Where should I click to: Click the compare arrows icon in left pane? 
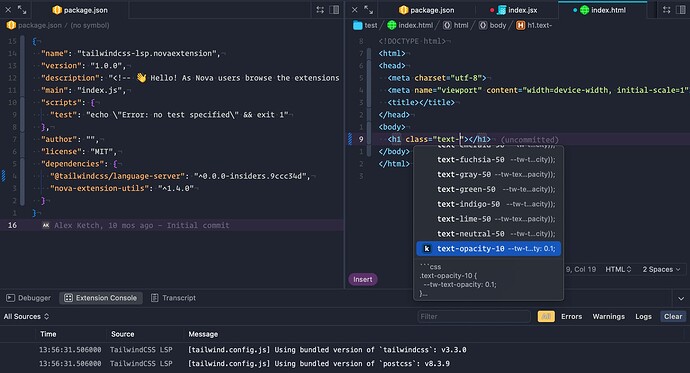click(320, 10)
